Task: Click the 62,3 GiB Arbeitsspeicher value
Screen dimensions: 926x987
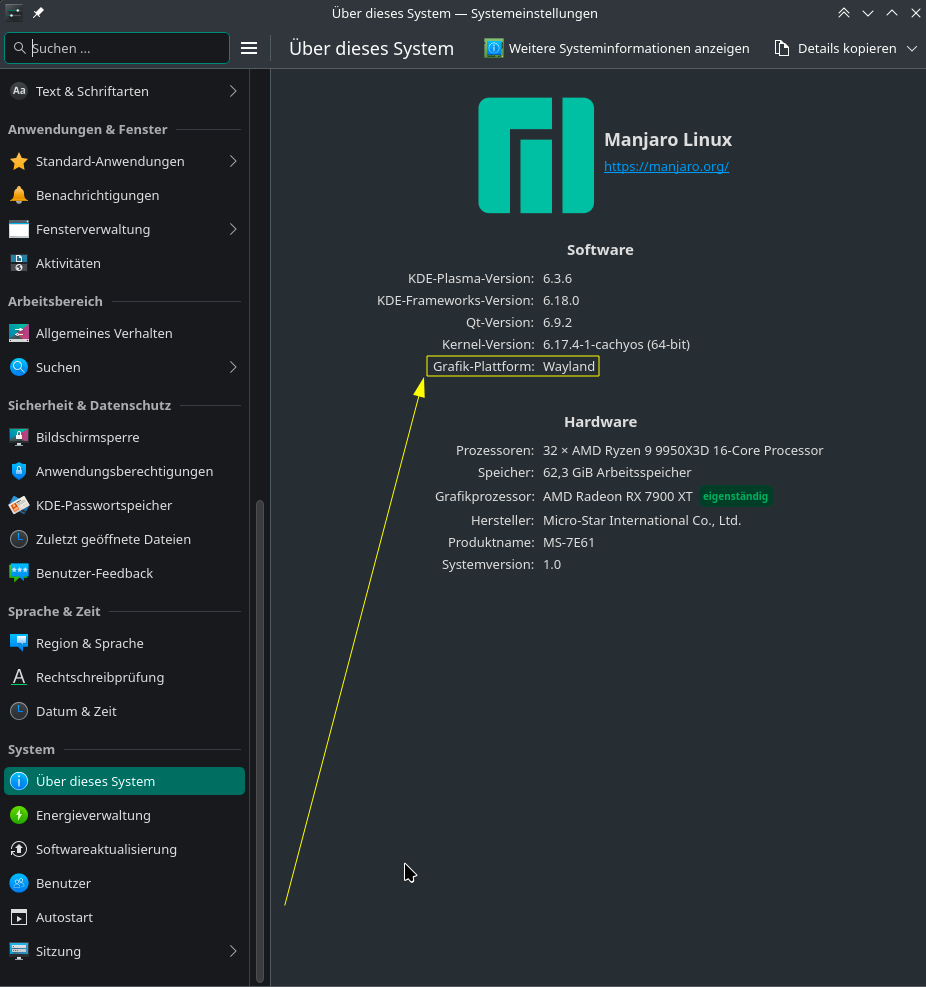Action: pos(617,472)
